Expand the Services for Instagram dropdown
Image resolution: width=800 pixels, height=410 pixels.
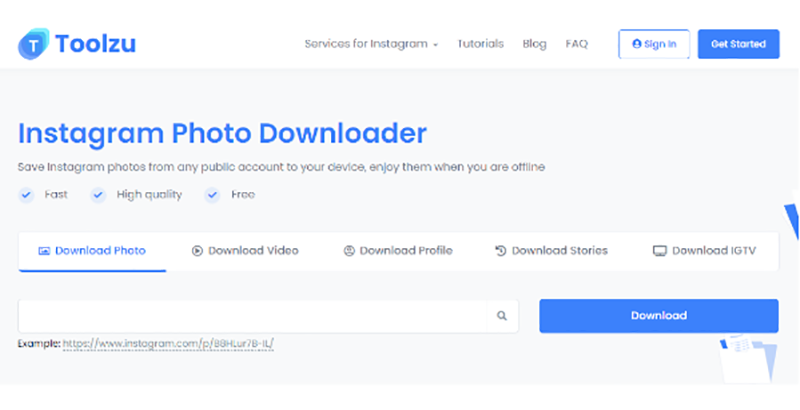pos(371,44)
